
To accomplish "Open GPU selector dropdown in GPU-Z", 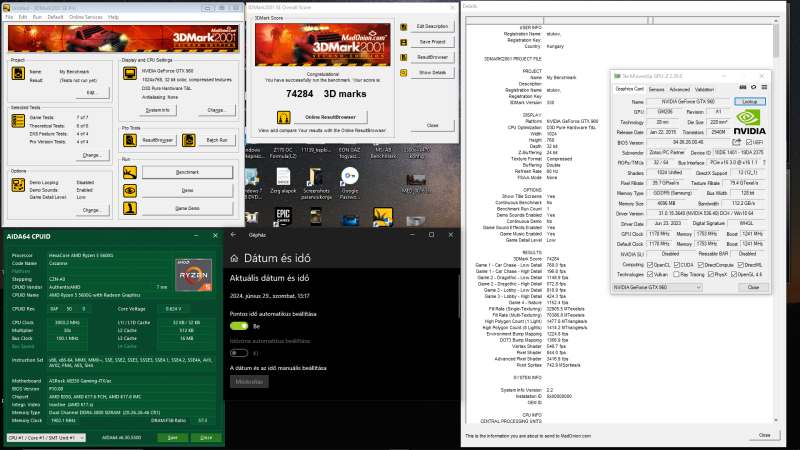I will tap(657, 288).
